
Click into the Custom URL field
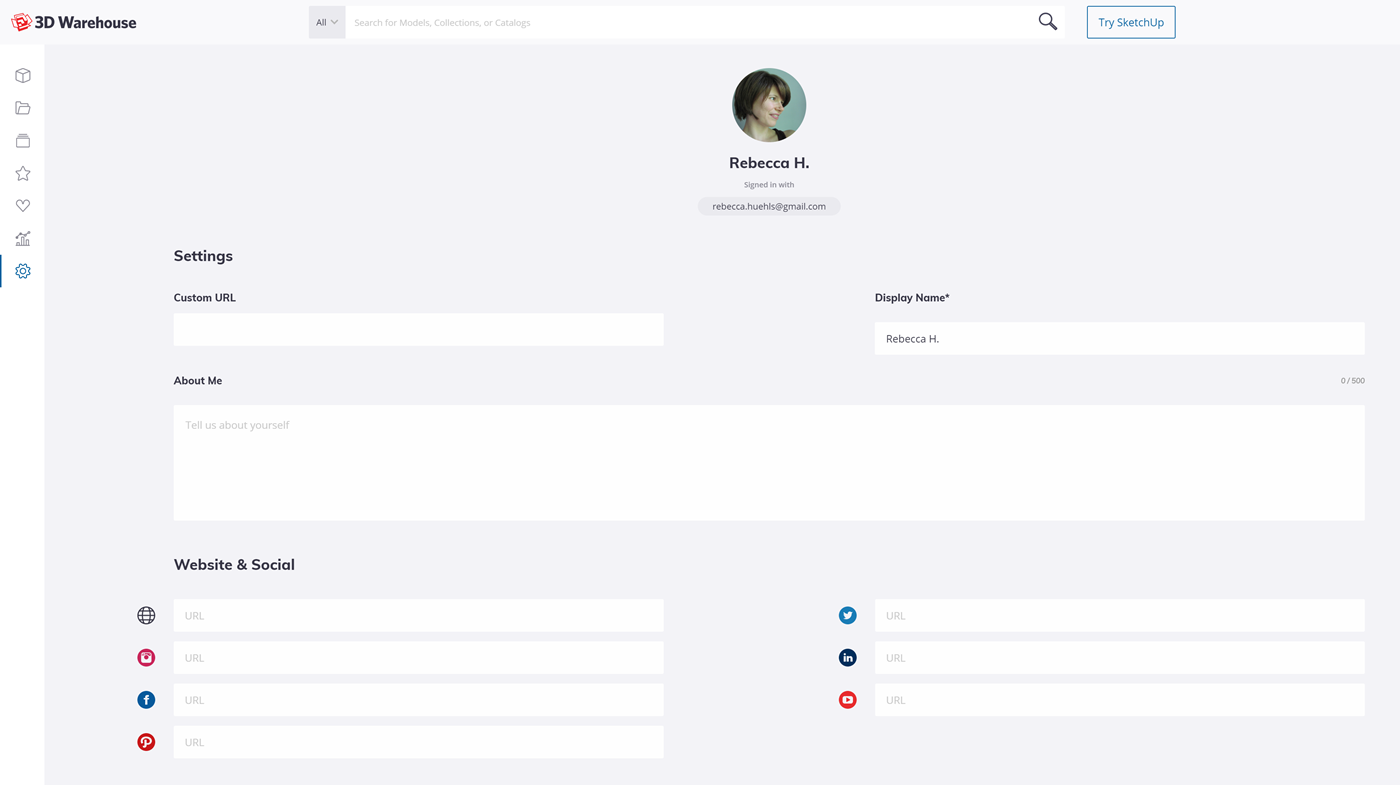pyautogui.click(x=419, y=330)
